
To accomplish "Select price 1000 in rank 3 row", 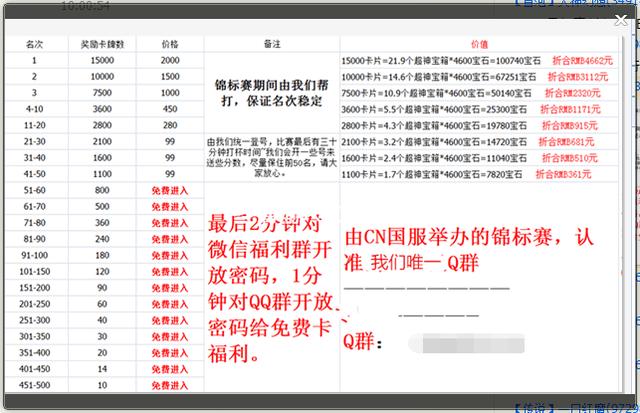I will tap(170, 93).
